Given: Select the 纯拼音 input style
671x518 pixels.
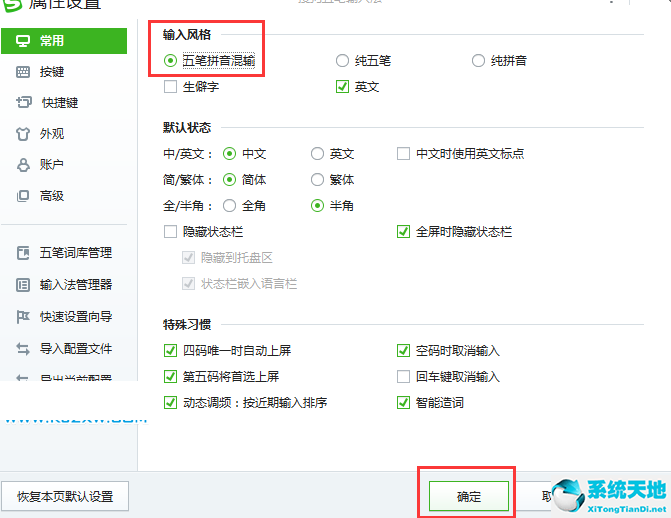Looking at the screenshot, I should pos(478,61).
